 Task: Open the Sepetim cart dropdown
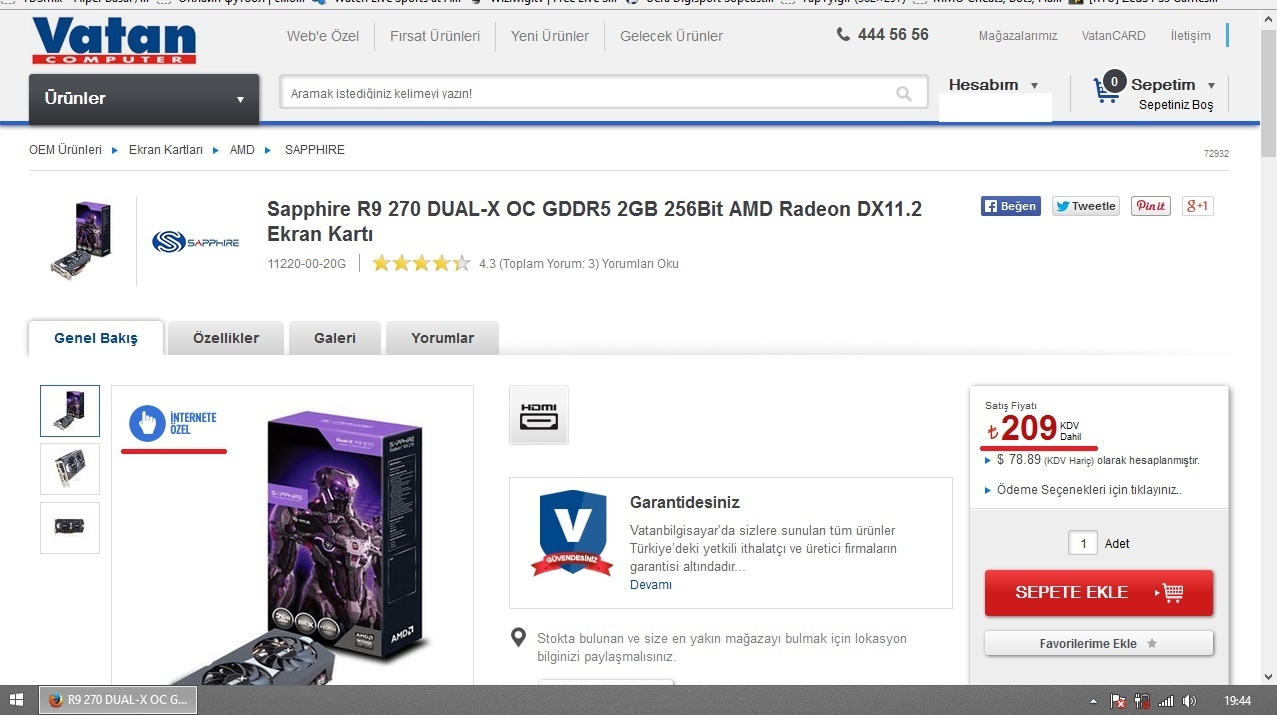pos(1173,85)
